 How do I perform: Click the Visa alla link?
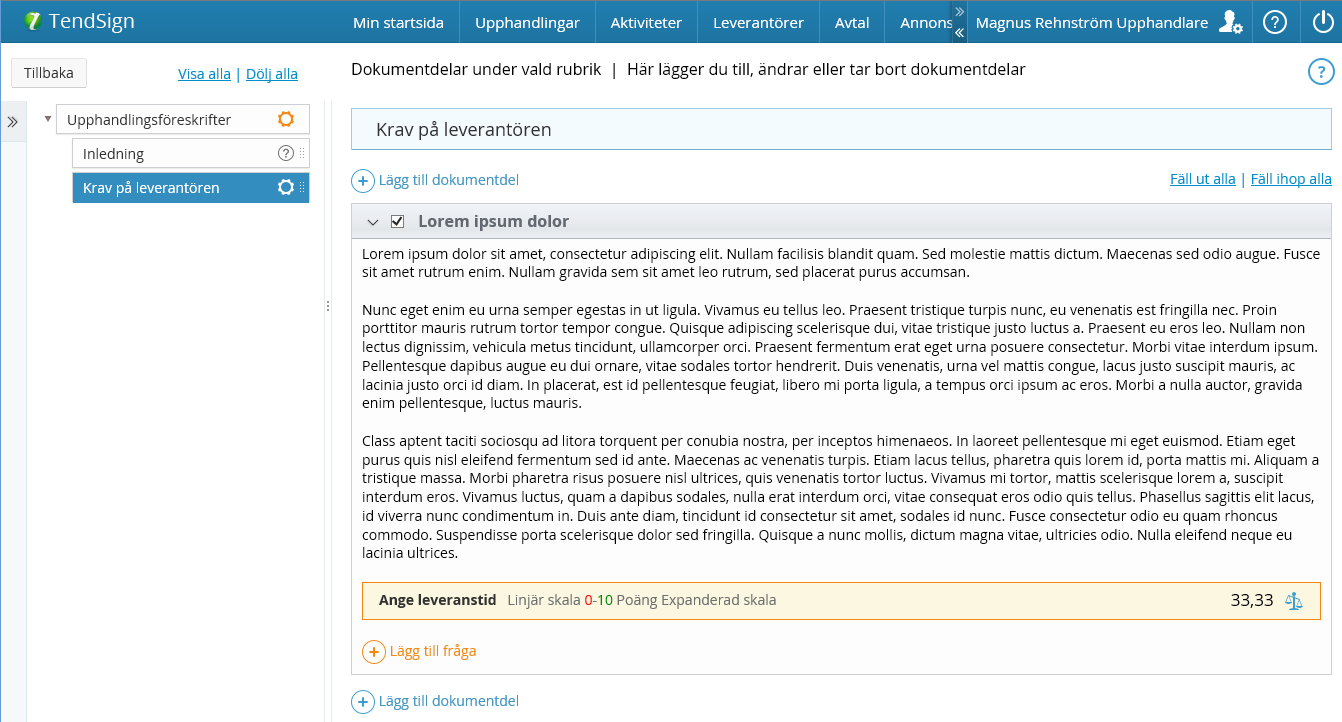204,74
